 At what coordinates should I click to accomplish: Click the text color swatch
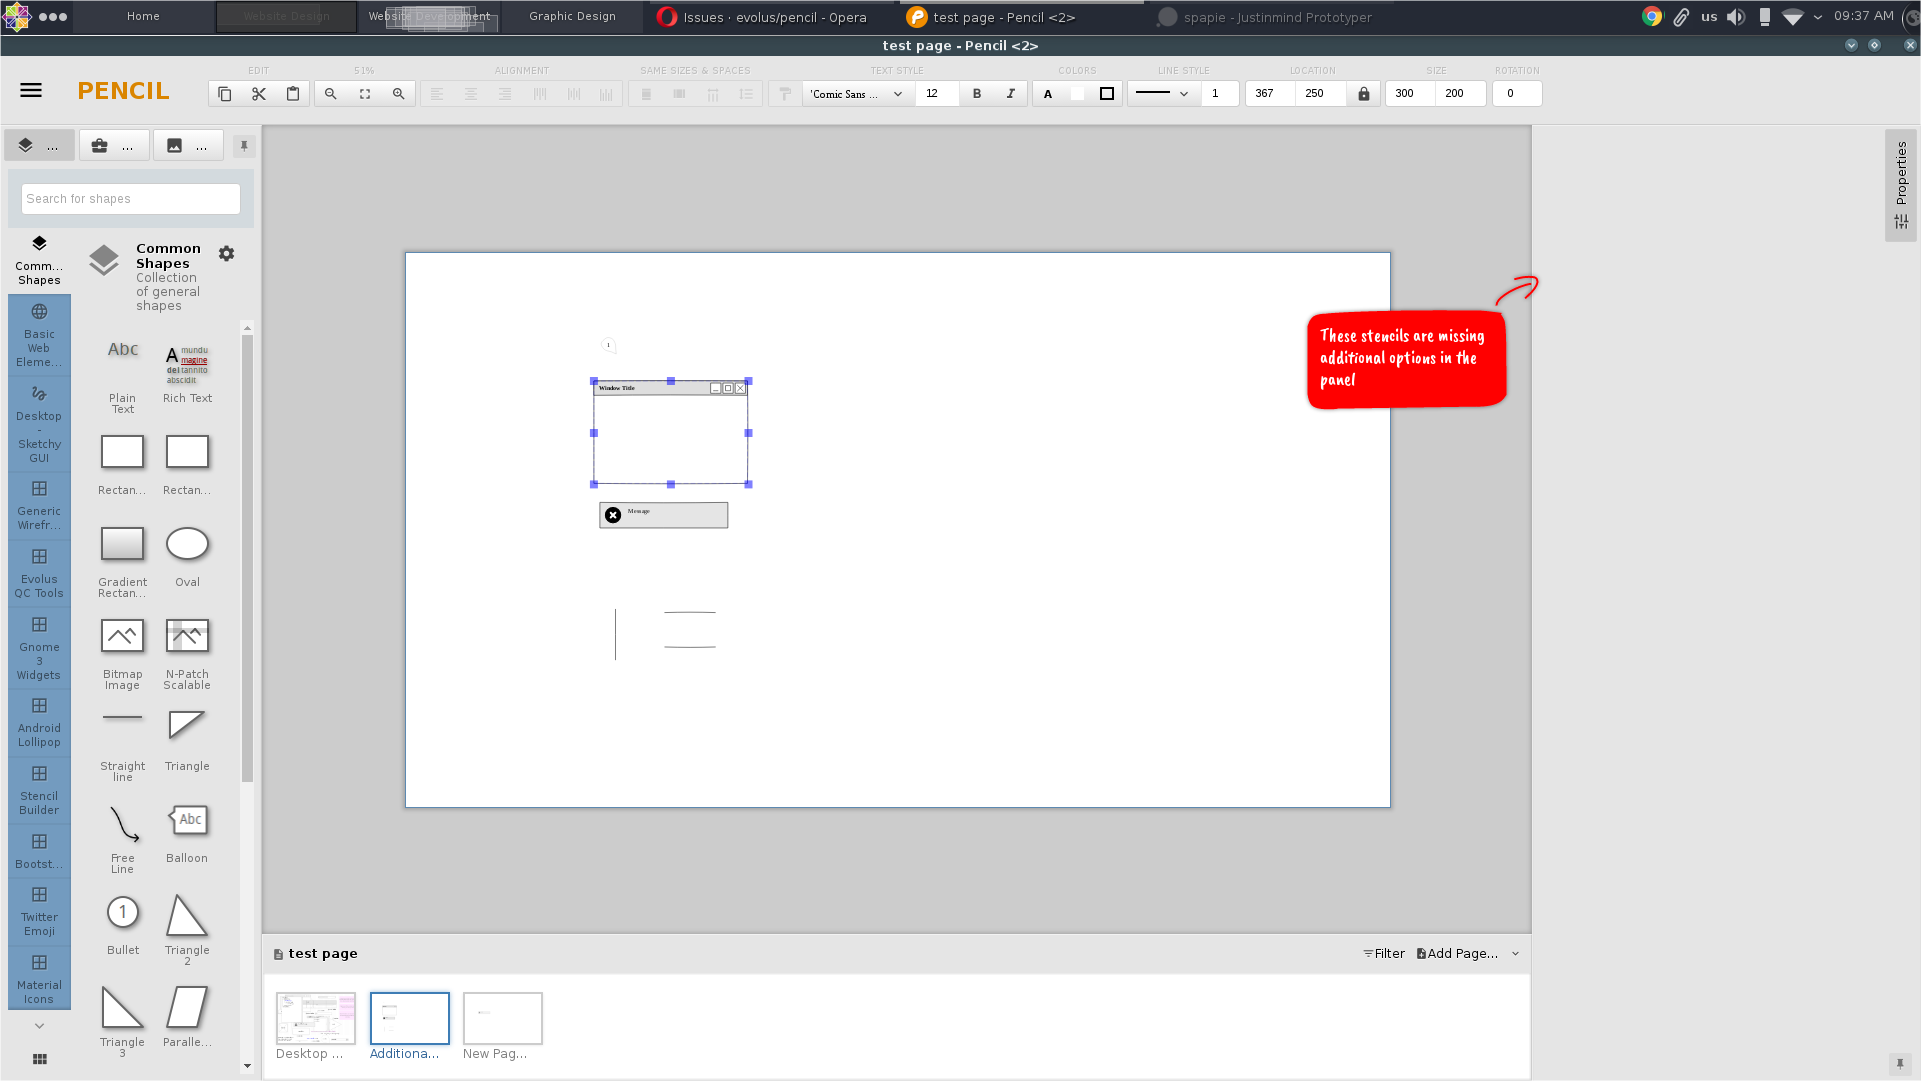click(1048, 94)
